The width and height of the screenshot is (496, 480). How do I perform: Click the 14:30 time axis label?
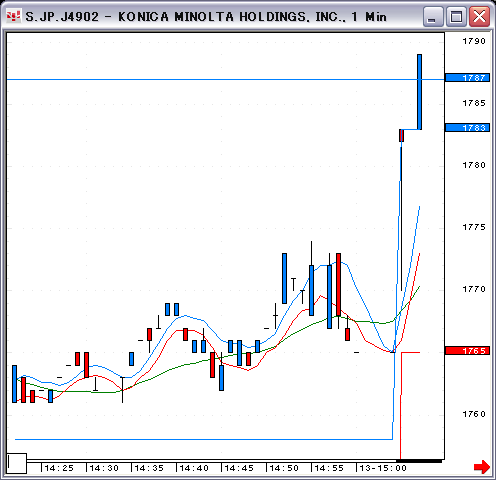coord(104,468)
